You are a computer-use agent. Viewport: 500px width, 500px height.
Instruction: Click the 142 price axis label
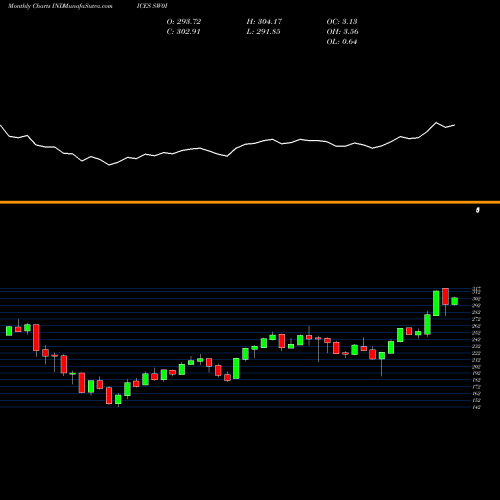click(476, 407)
